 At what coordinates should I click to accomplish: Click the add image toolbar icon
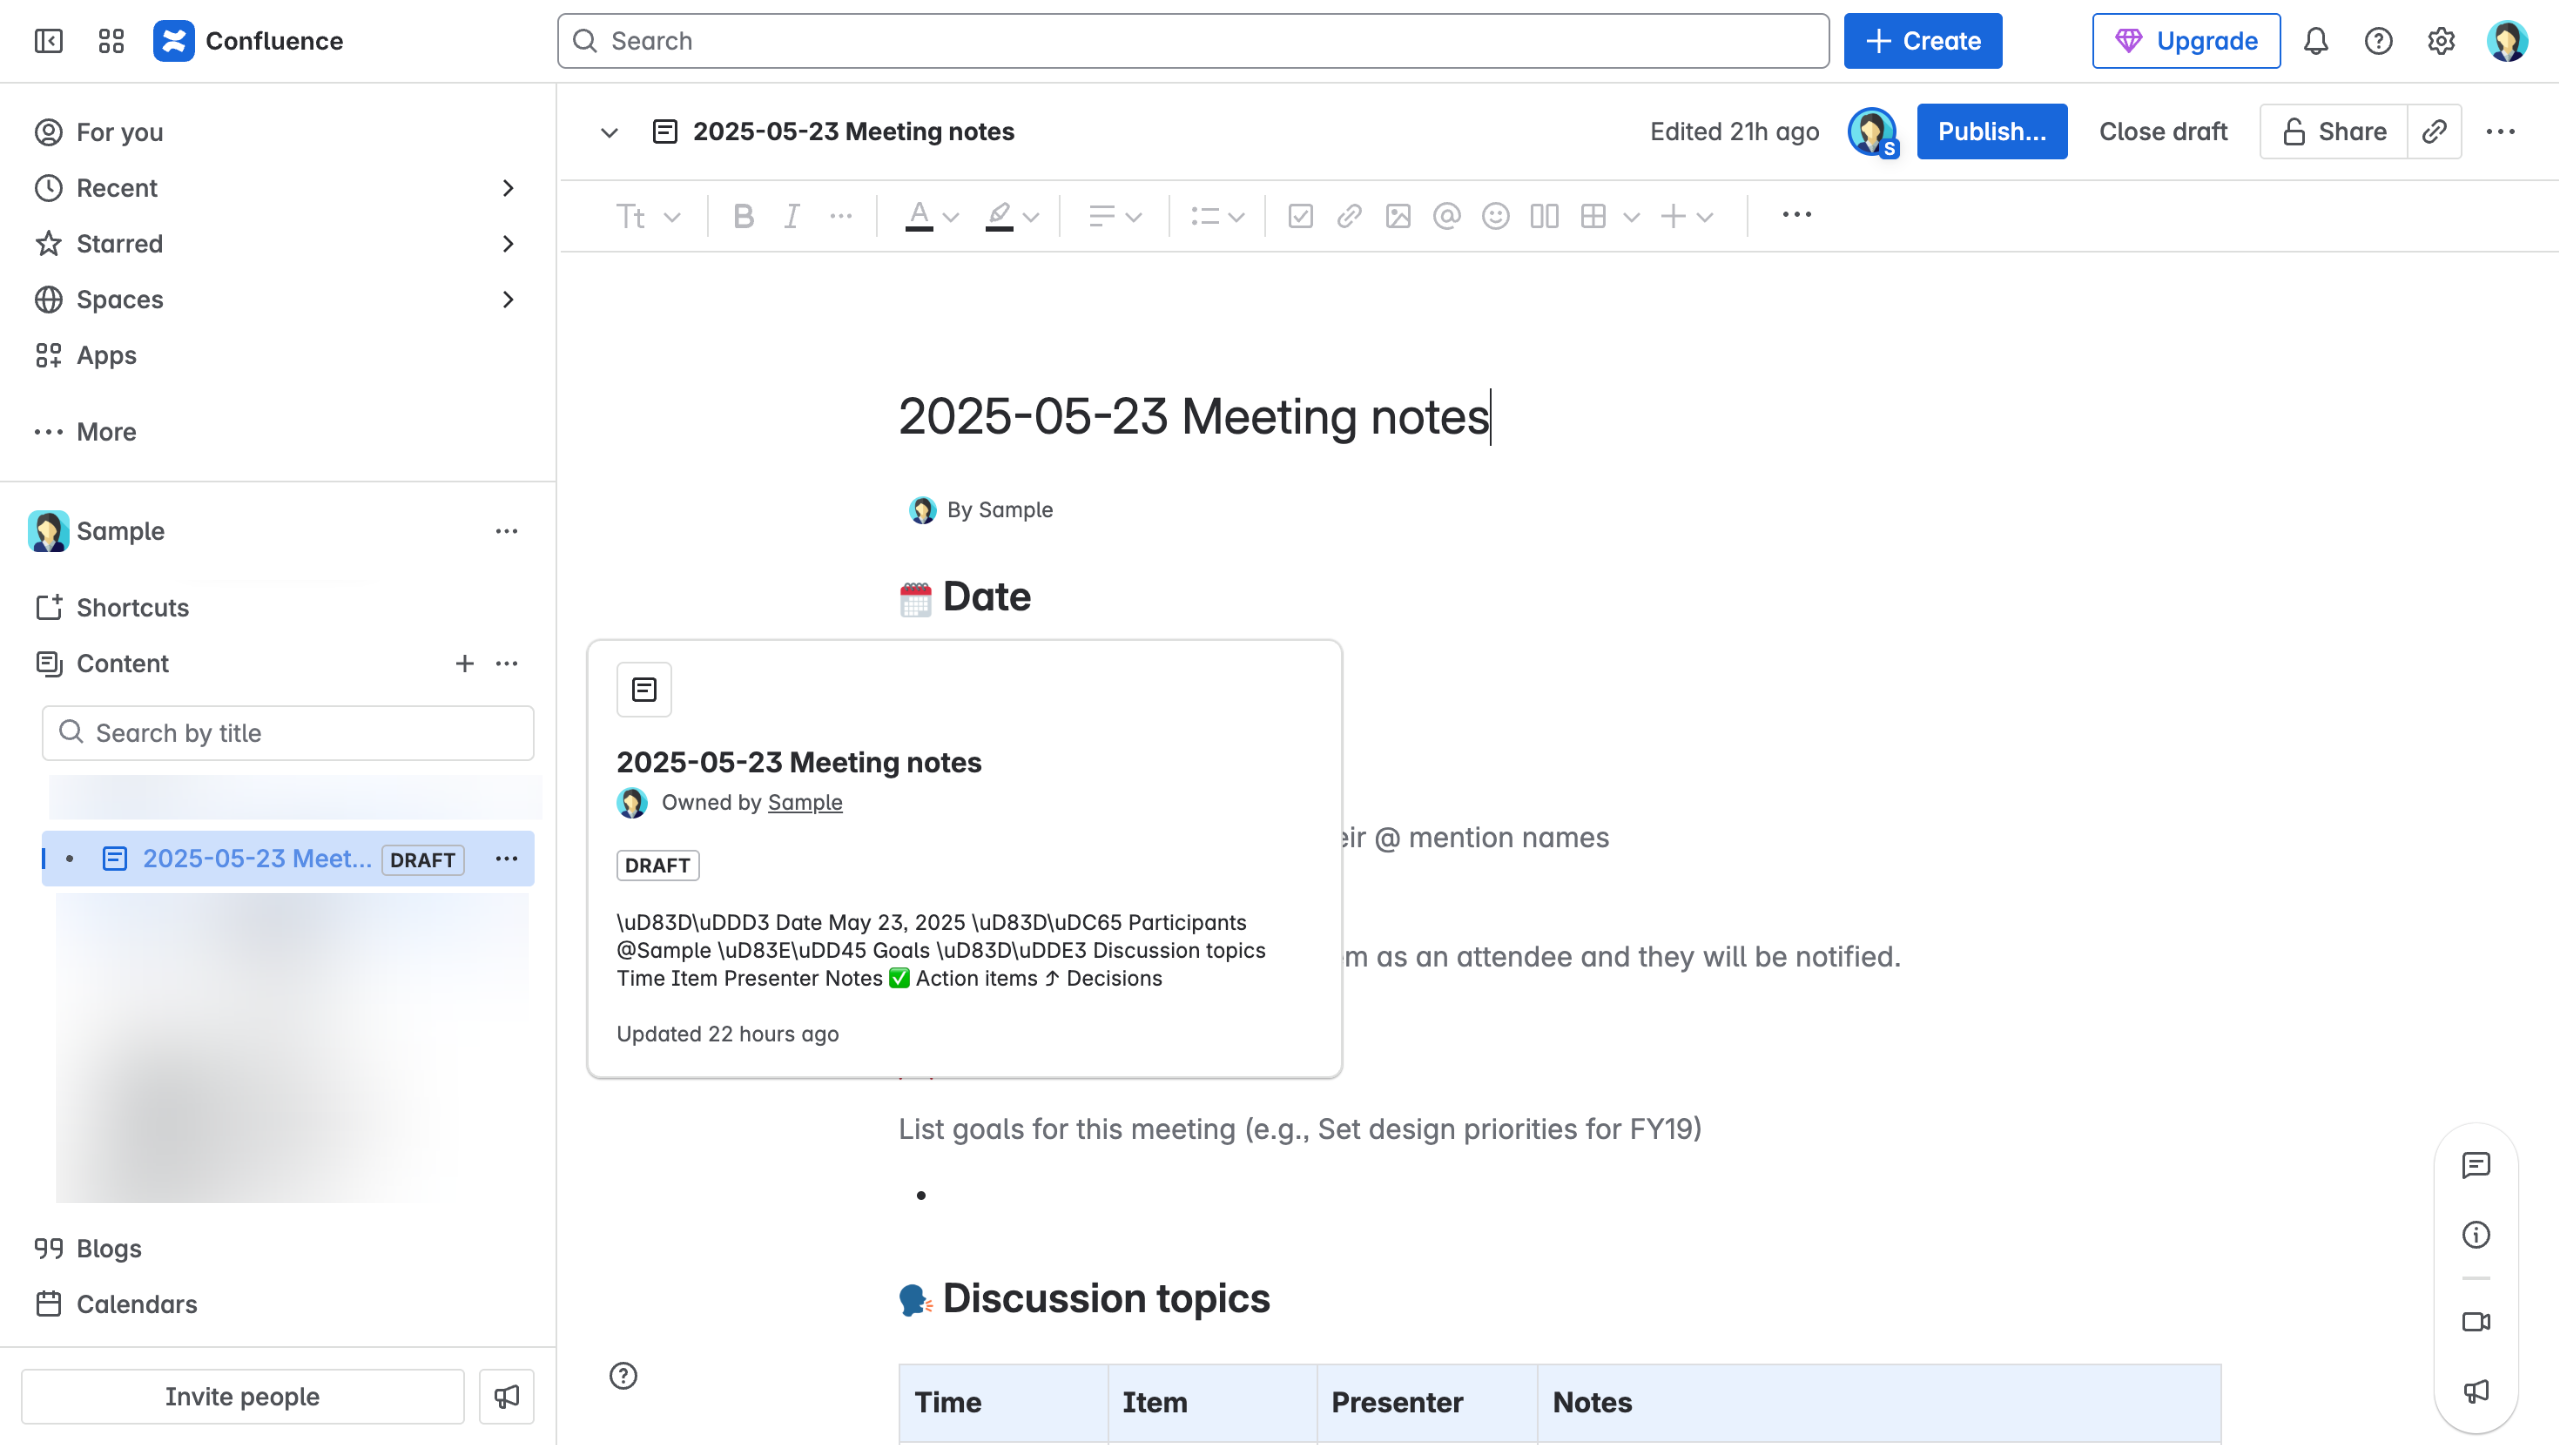[1397, 216]
